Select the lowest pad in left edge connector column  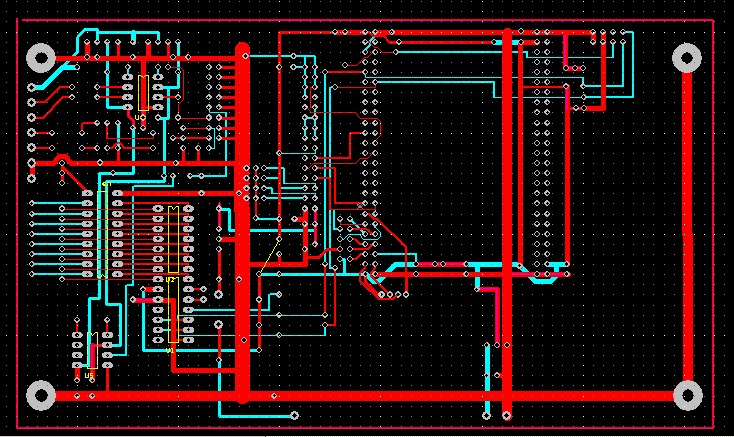coord(31,178)
